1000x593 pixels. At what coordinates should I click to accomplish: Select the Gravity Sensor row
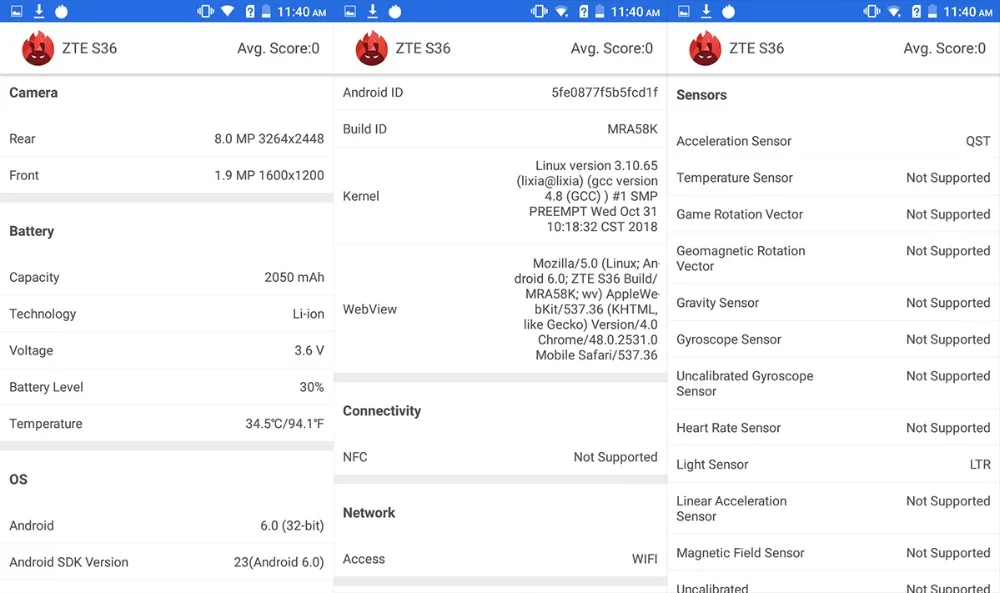[x=834, y=303]
